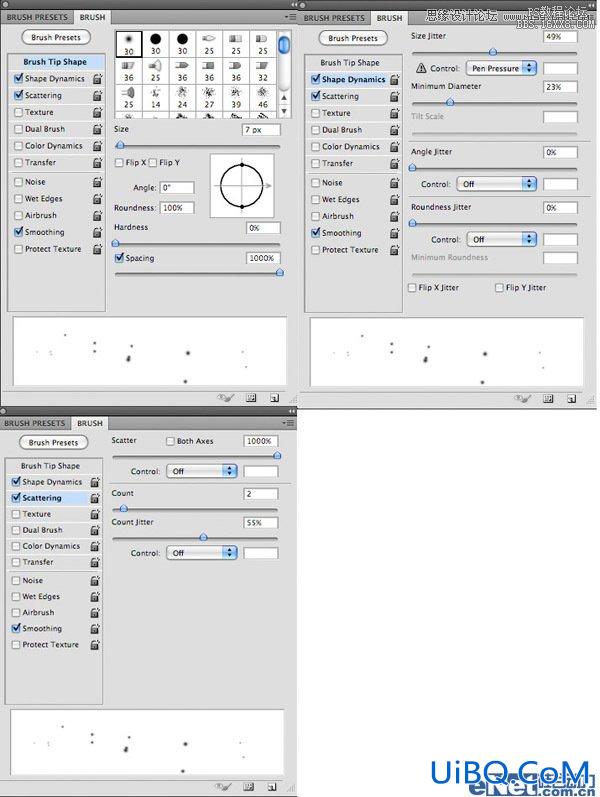Viewport: 600px width, 797px height.
Task: Click the Roundness field showing 100%
Action: [x=177, y=208]
